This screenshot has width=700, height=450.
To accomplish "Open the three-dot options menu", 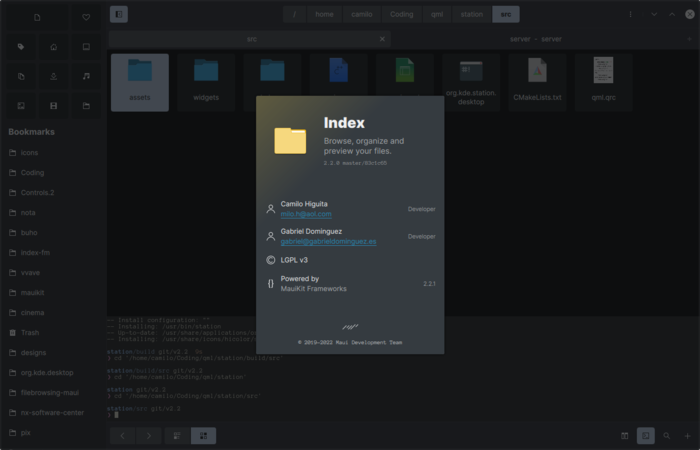I will click(x=630, y=14).
